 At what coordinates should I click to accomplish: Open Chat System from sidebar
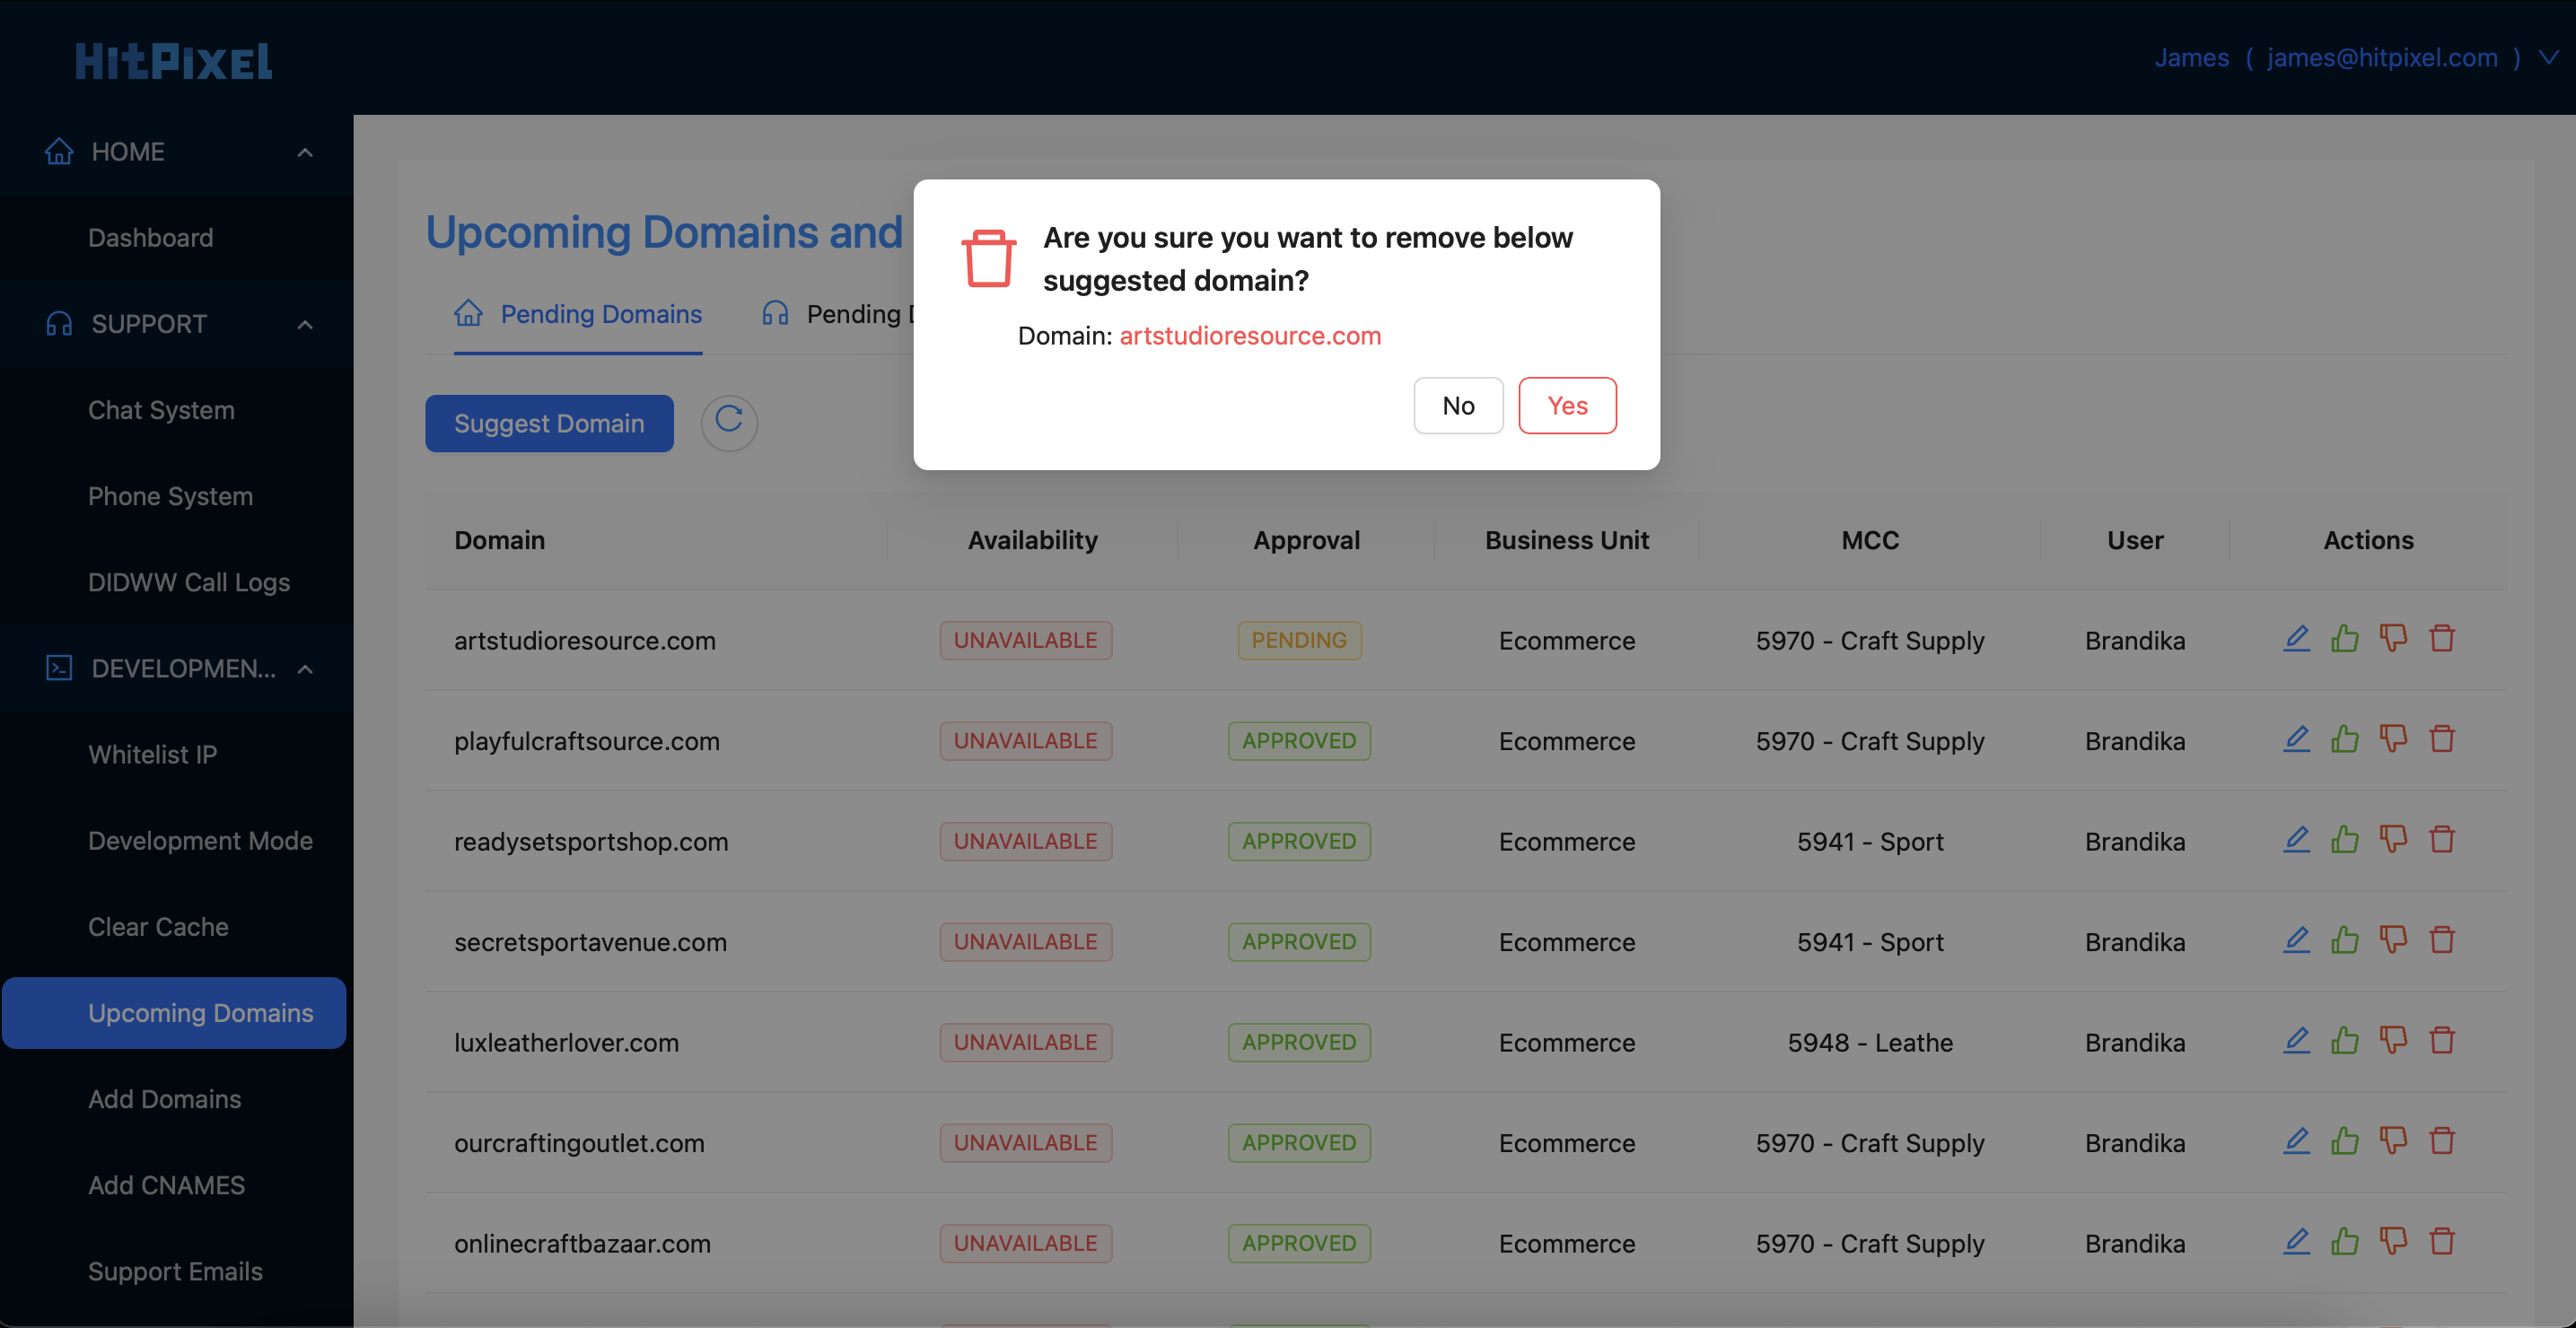click(162, 410)
